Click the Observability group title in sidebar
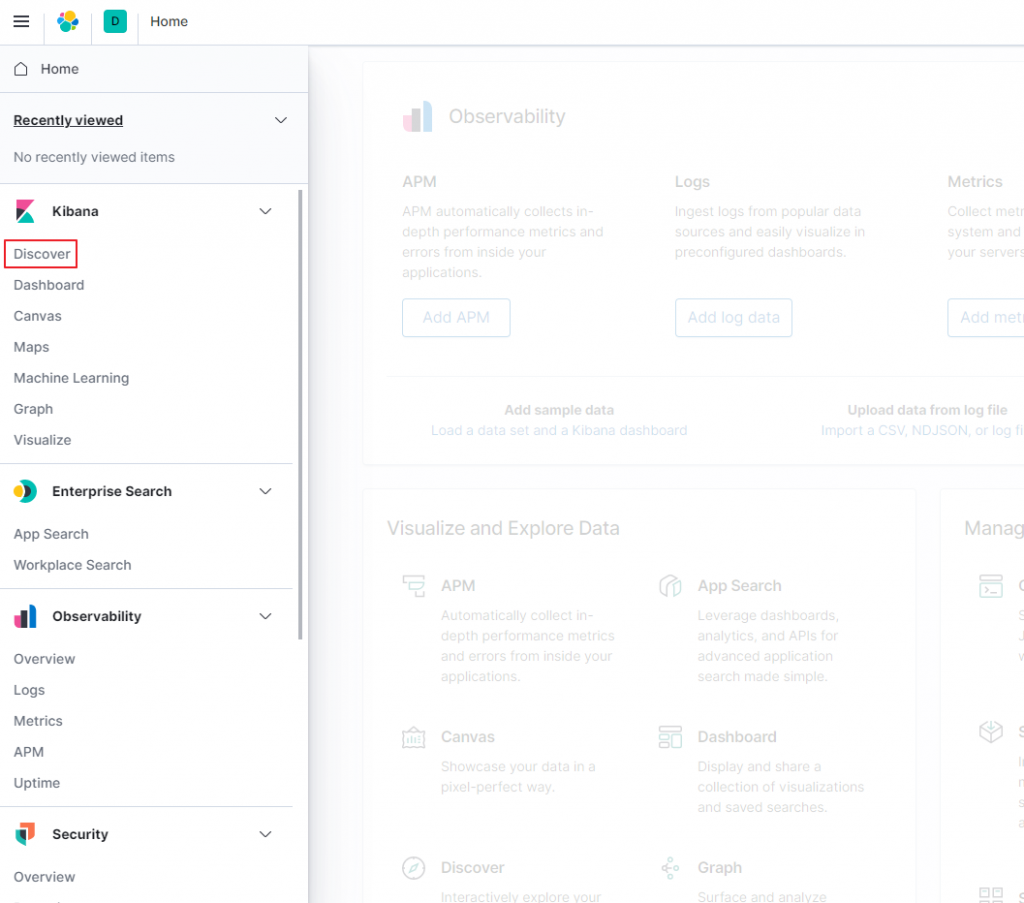The width and height of the screenshot is (1024, 903). [97, 616]
